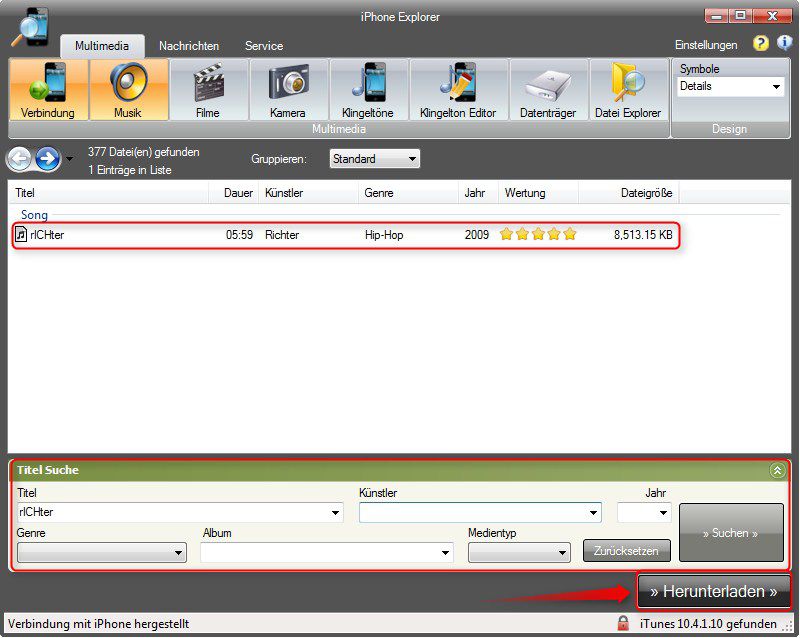The width and height of the screenshot is (800, 638).
Task: Open the Datenträger drive section
Action: pos(548,90)
